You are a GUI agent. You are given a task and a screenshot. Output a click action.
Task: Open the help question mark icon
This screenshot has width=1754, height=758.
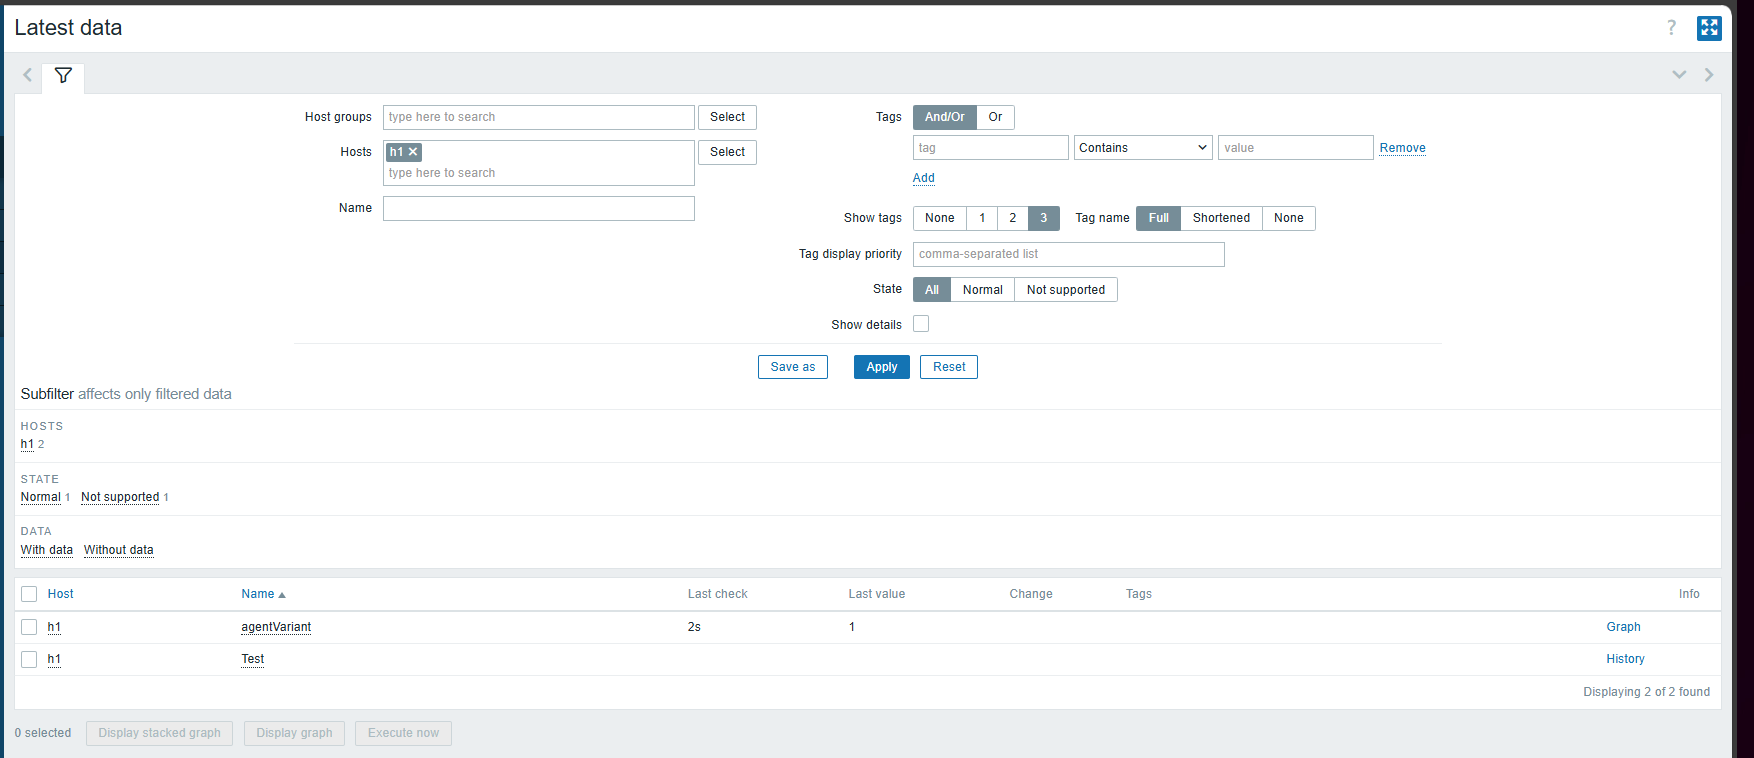(x=1671, y=28)
